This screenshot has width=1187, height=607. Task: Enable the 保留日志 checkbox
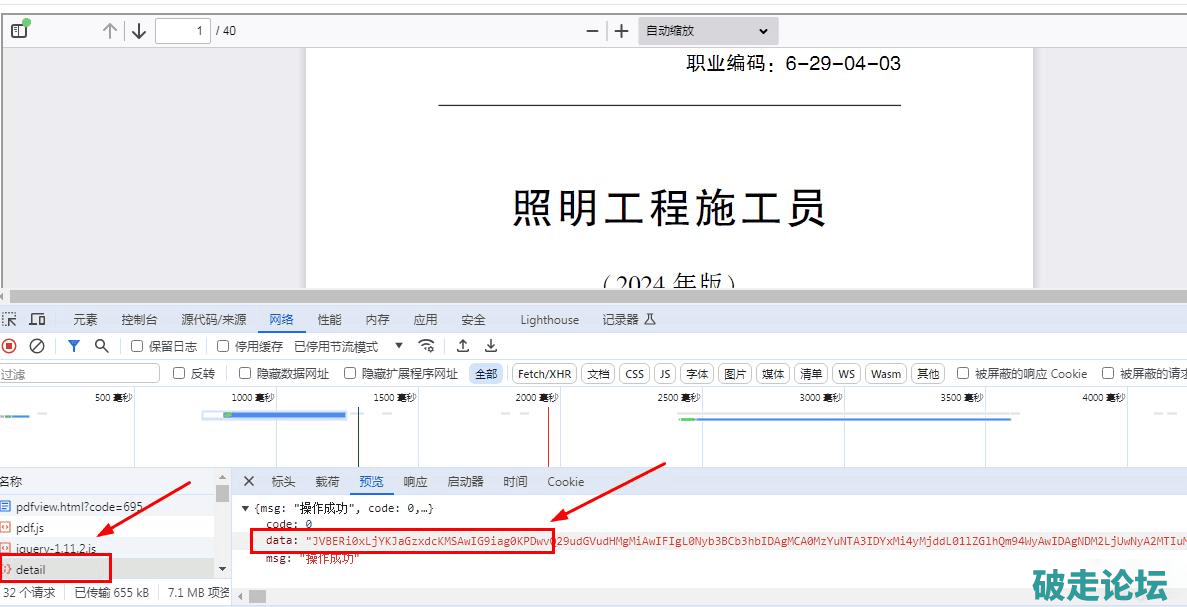coord(138,346)
